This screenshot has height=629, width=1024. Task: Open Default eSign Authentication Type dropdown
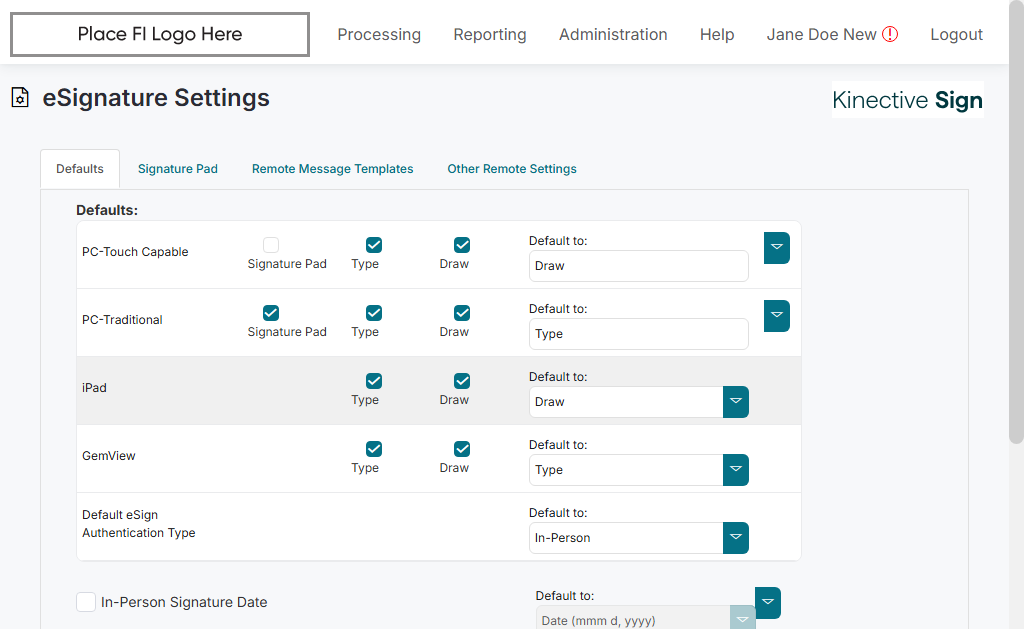tap(736, 538)
